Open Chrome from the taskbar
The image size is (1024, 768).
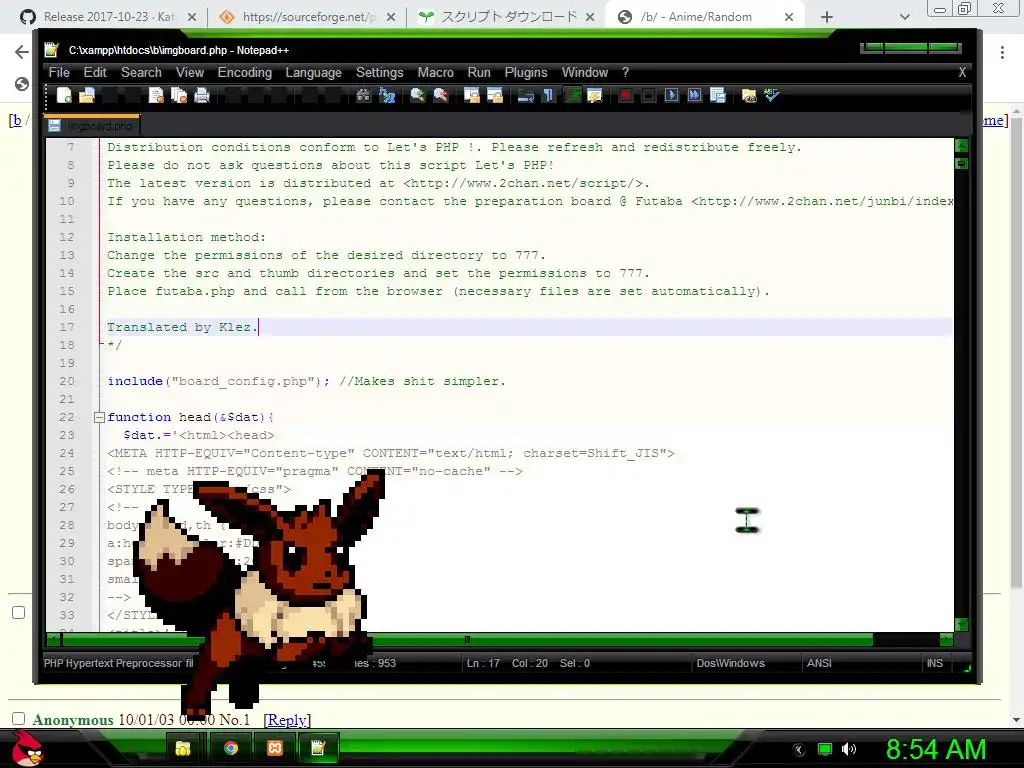click(x=231, y=748)
